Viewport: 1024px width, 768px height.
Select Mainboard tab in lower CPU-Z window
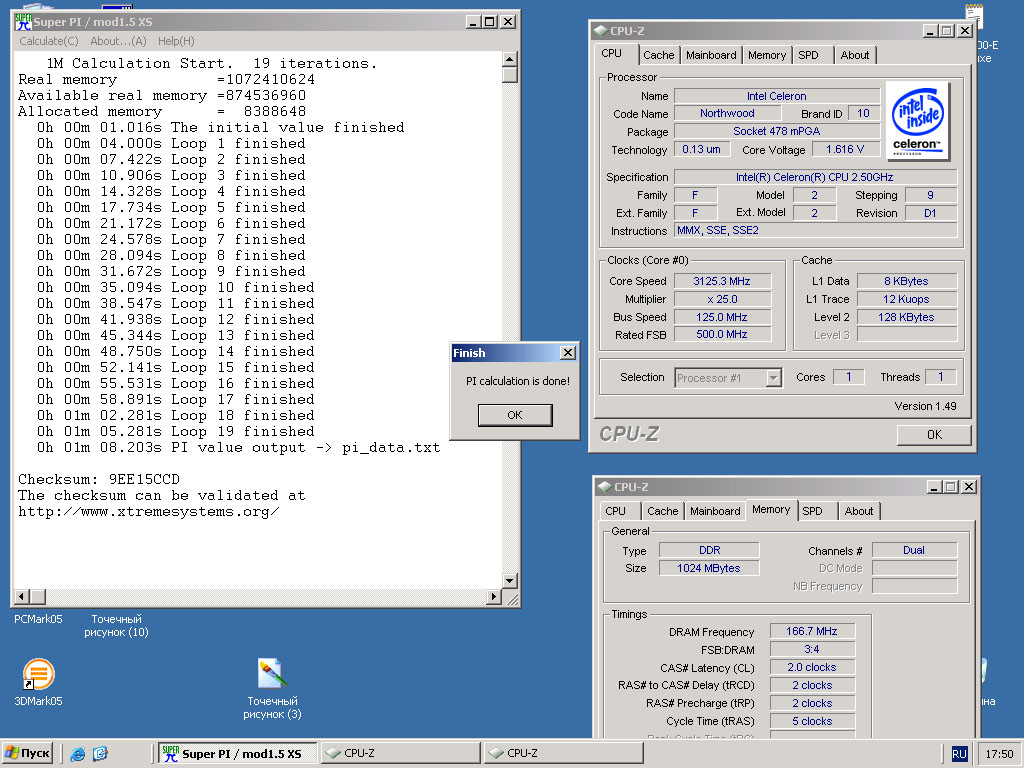715,511
